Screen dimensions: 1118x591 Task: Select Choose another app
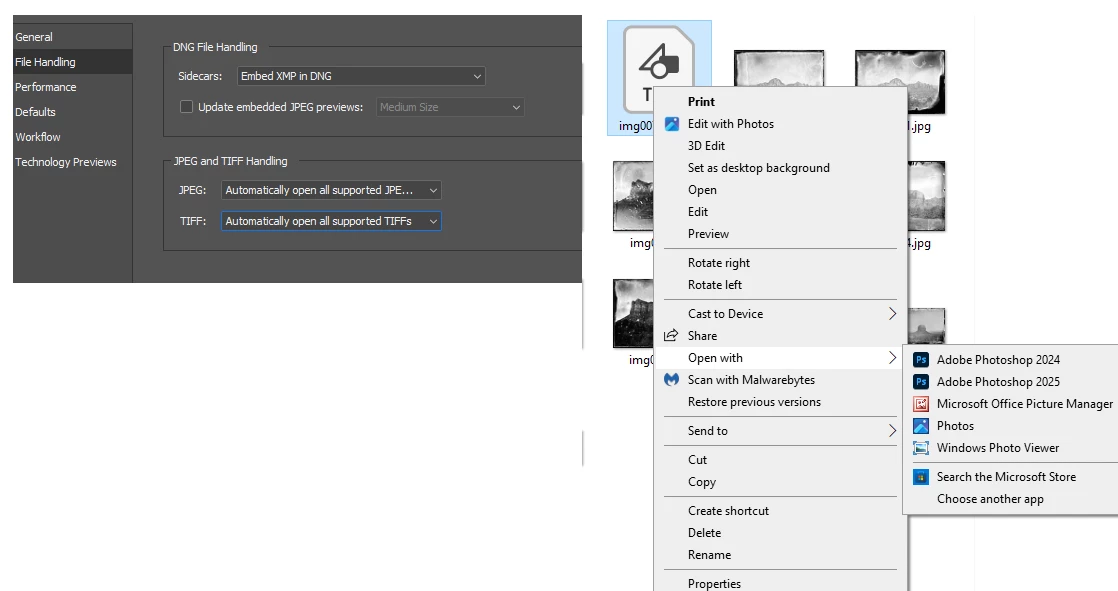click(x=1011, y=499)
